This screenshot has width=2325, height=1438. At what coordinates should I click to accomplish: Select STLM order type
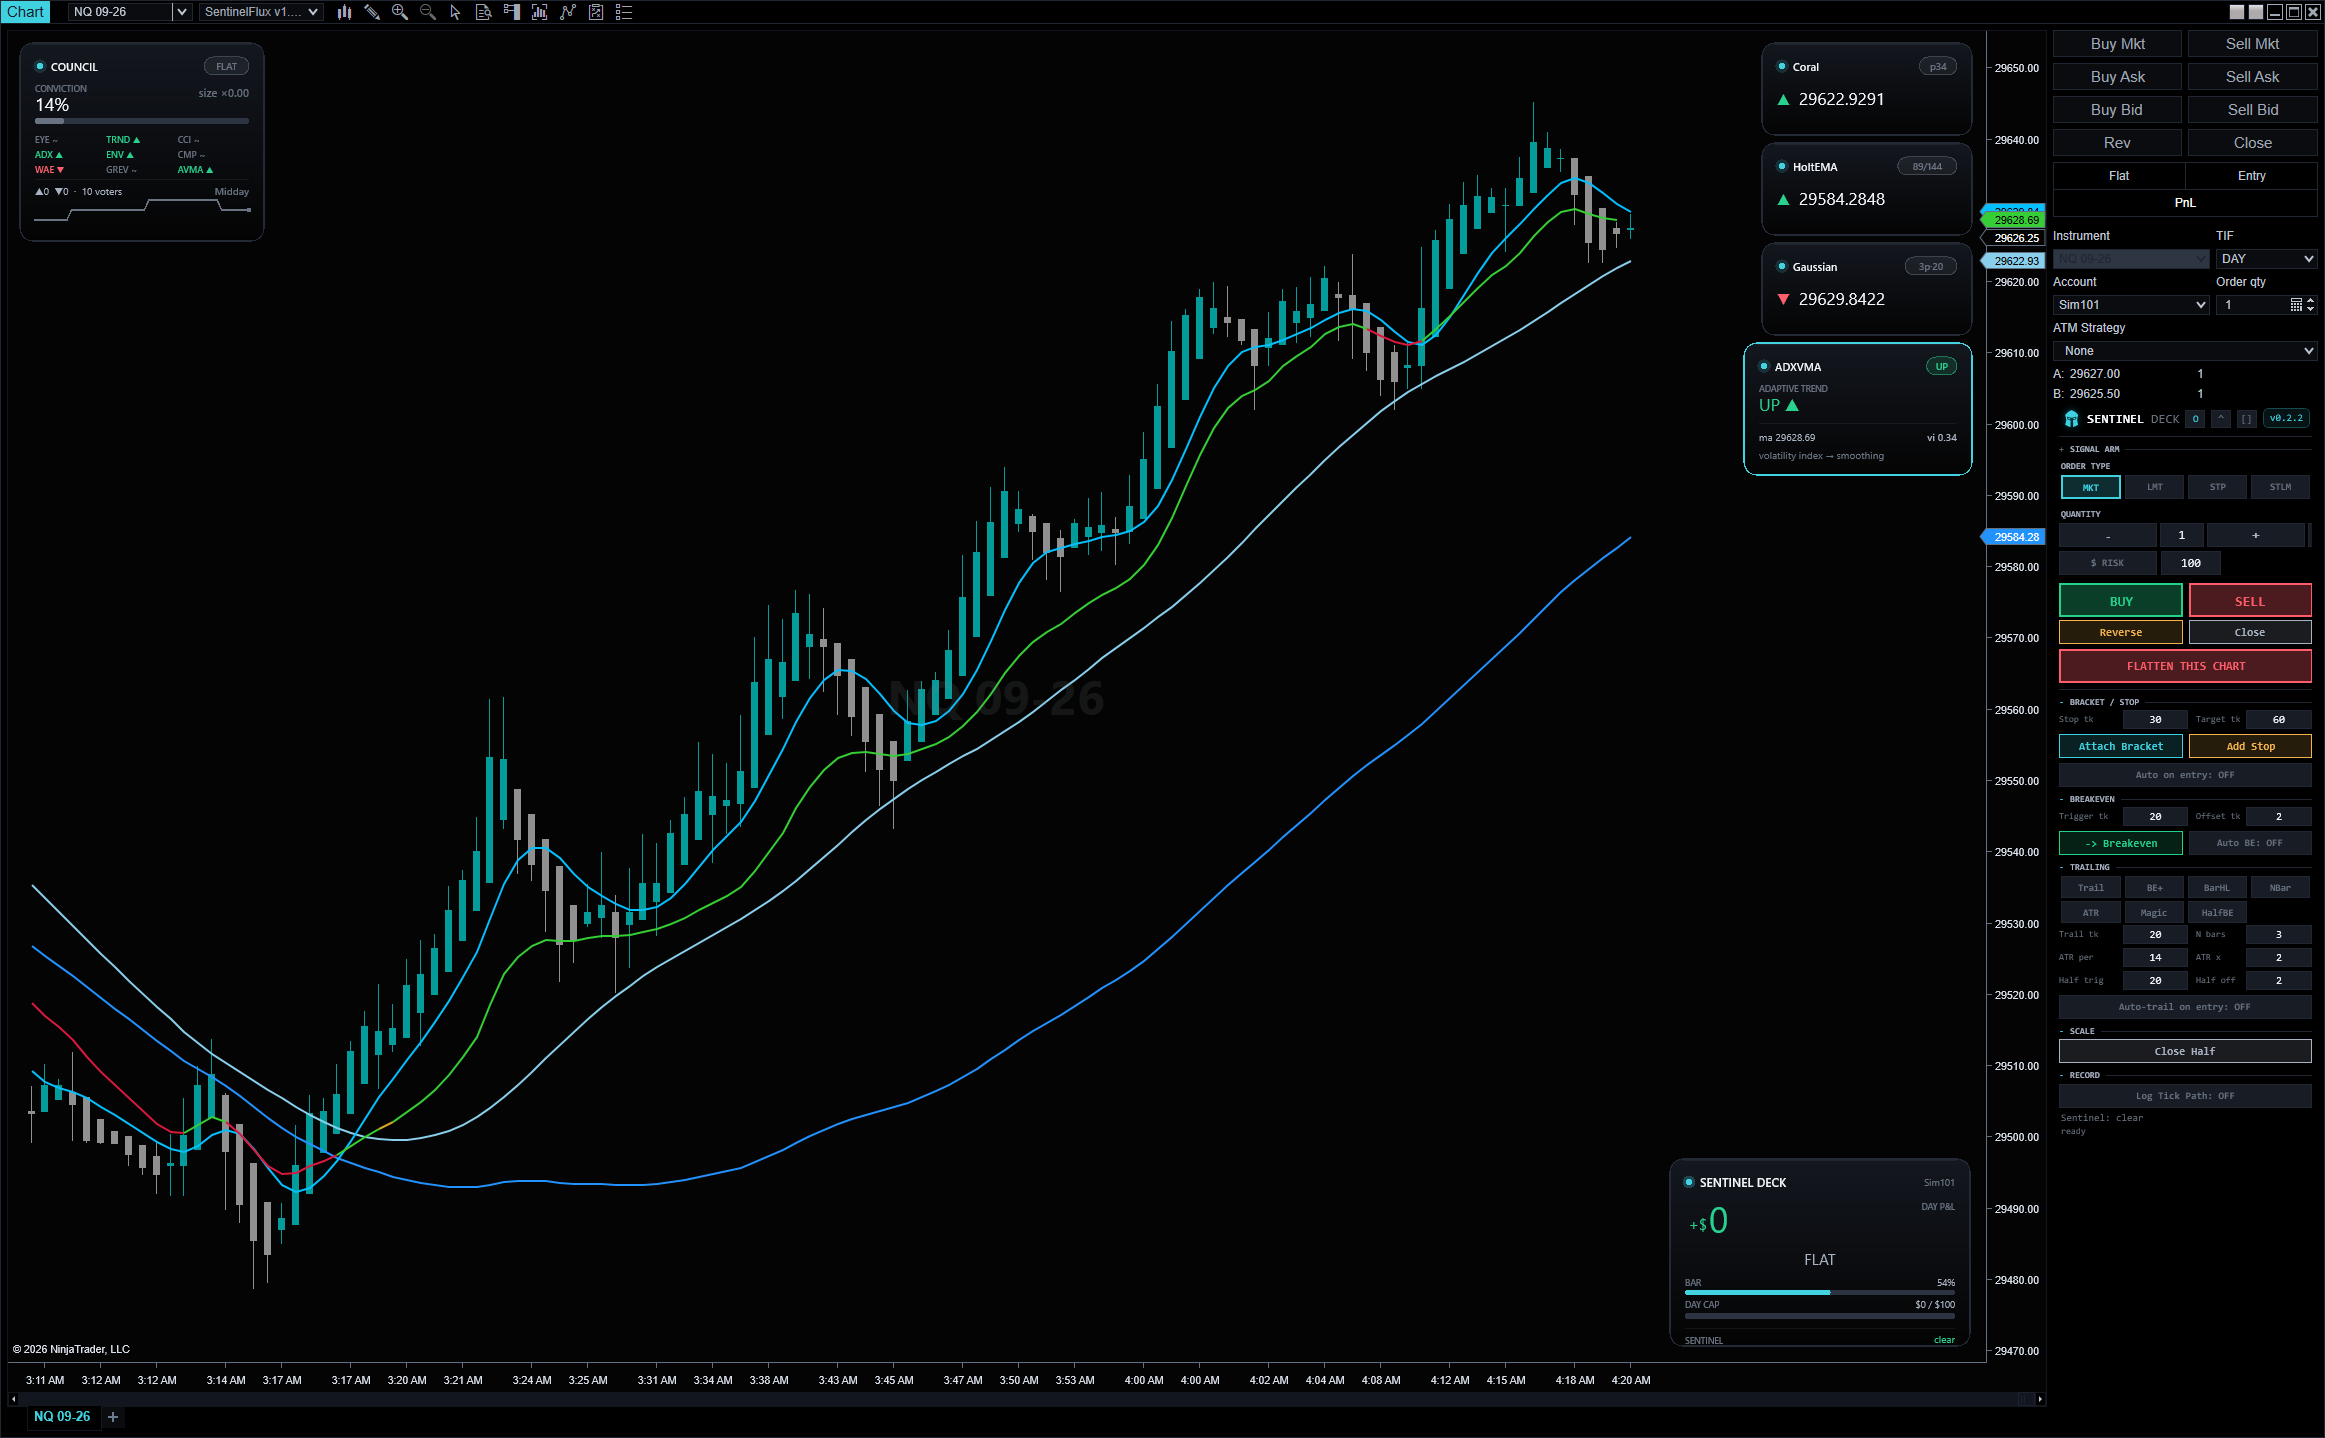pos(2280,488)
